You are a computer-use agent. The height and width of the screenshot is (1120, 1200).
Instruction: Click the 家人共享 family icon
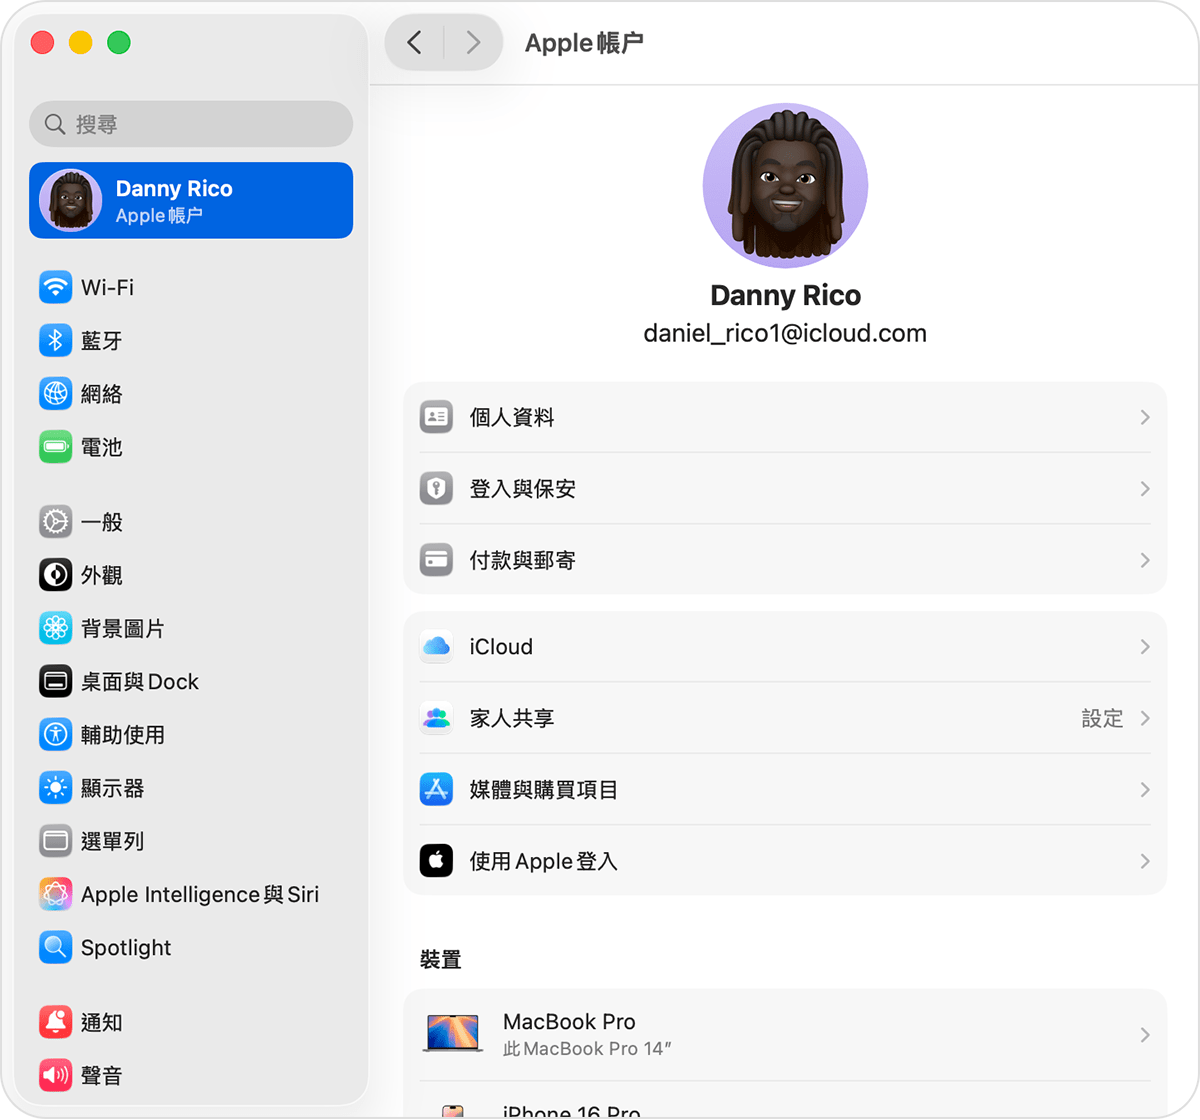(x=436, y=717)
